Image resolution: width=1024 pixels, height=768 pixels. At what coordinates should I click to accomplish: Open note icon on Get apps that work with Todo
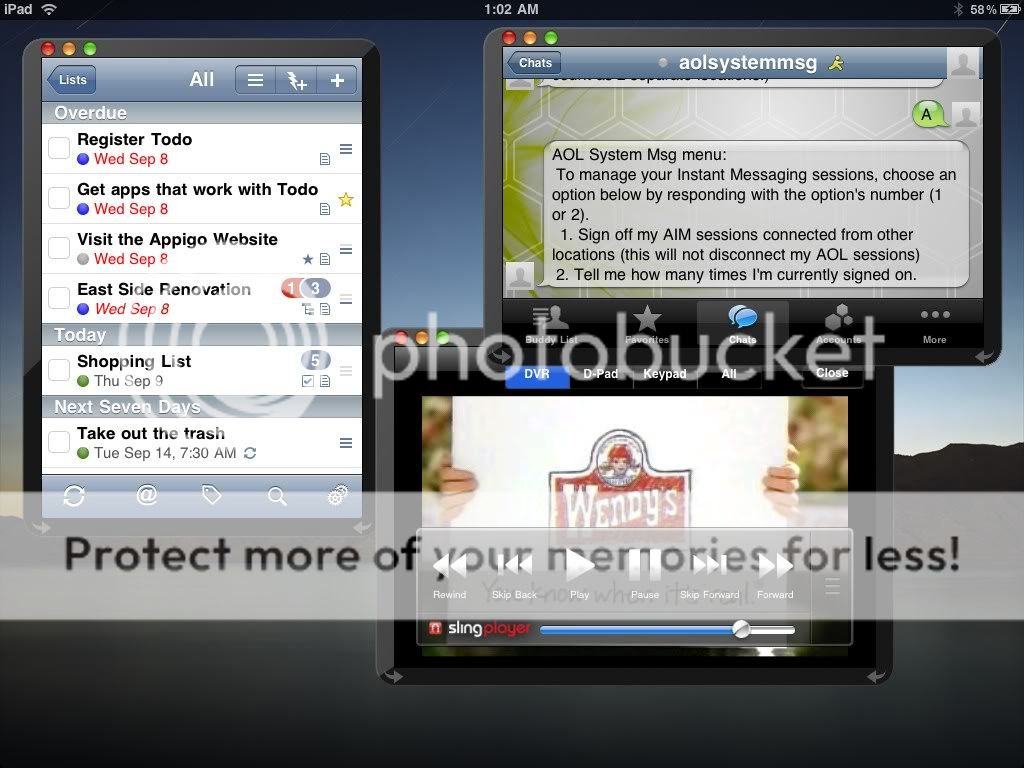[325, 209]
